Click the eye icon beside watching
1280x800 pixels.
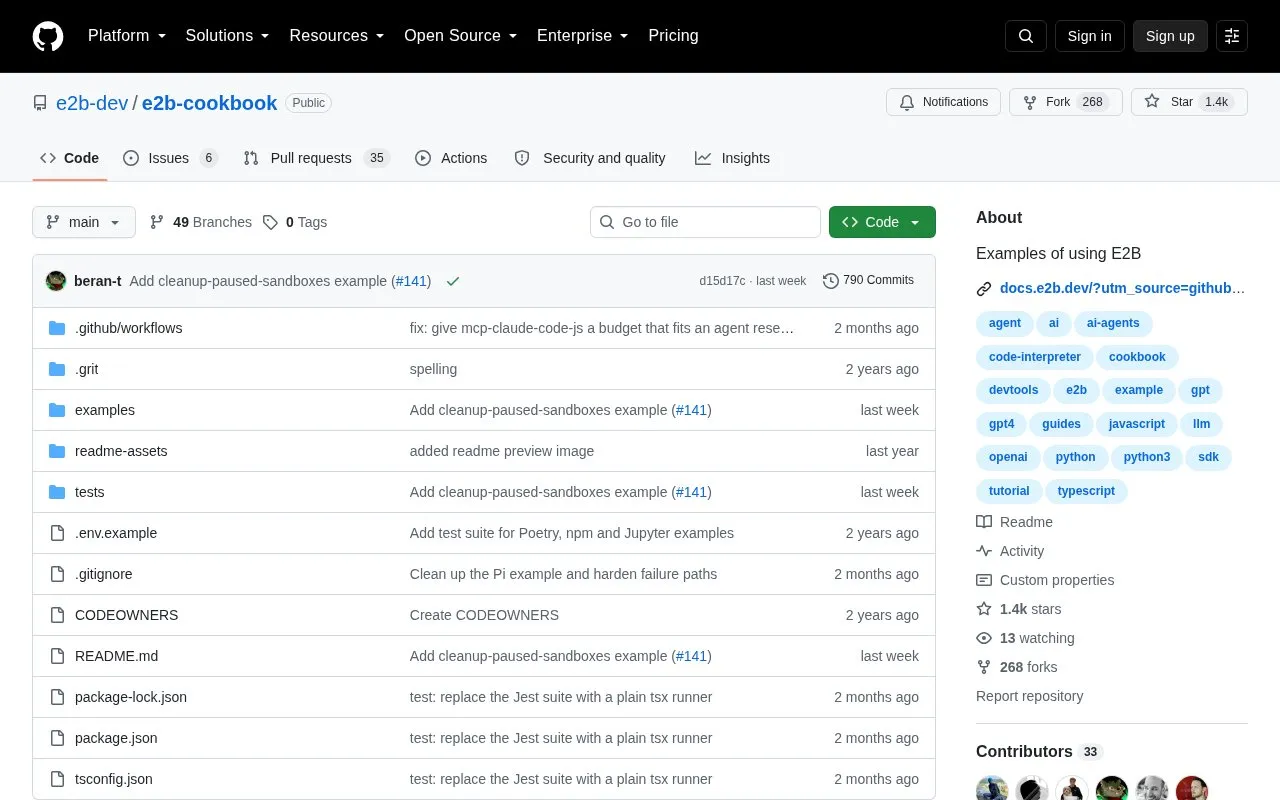[984, 638]
